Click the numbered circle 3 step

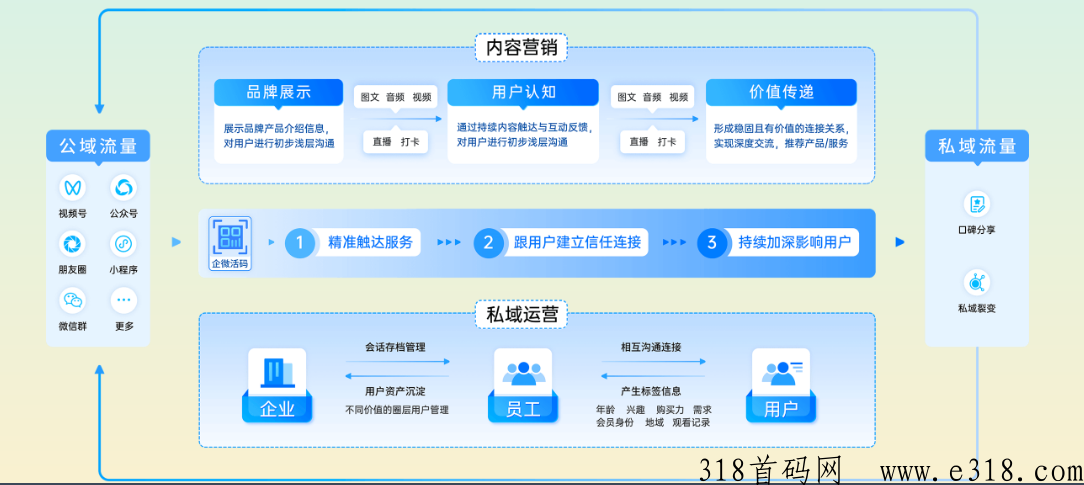tap(711, 242)
